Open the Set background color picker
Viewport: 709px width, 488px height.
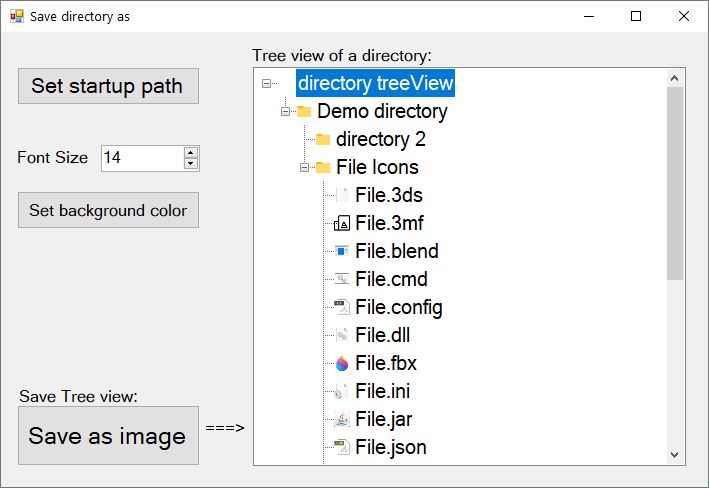[108, 210]
